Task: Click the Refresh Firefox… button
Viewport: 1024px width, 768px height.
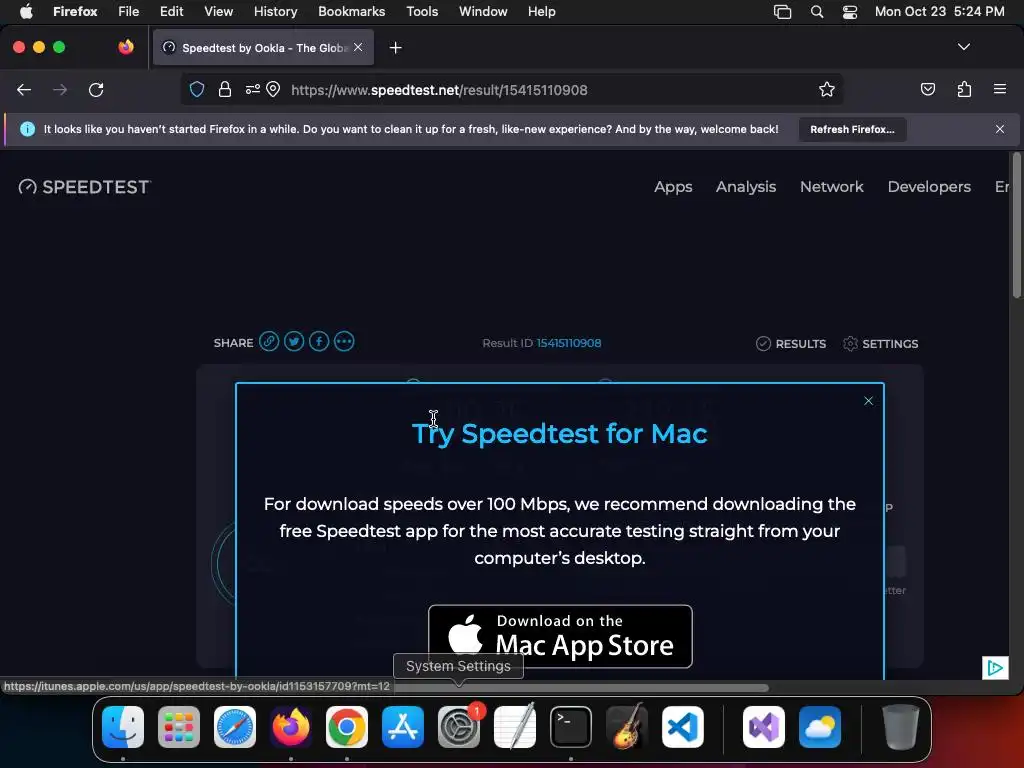Action: 852,129
